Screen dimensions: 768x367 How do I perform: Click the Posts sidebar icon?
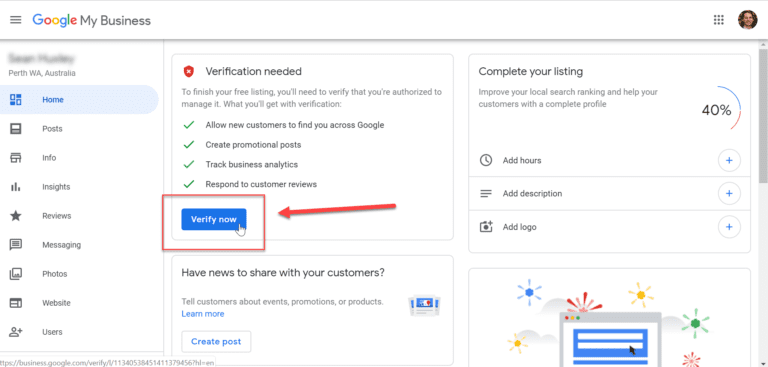pos(16,129)
